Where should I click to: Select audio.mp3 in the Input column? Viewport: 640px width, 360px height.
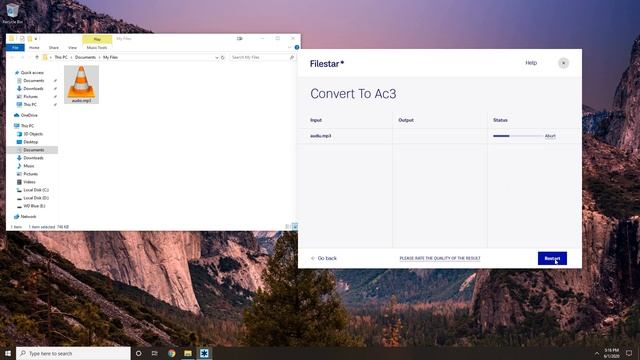(x=320, y=136)
